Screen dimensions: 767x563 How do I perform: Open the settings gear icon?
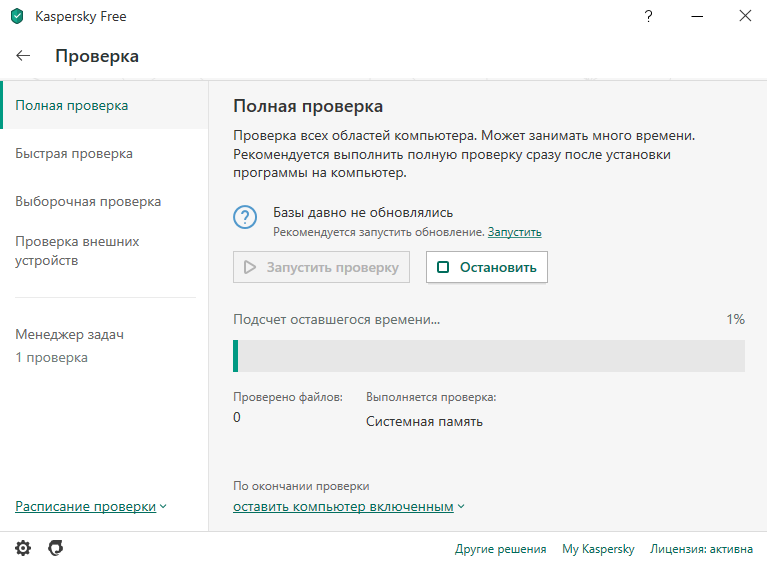(x=23, y=548)
